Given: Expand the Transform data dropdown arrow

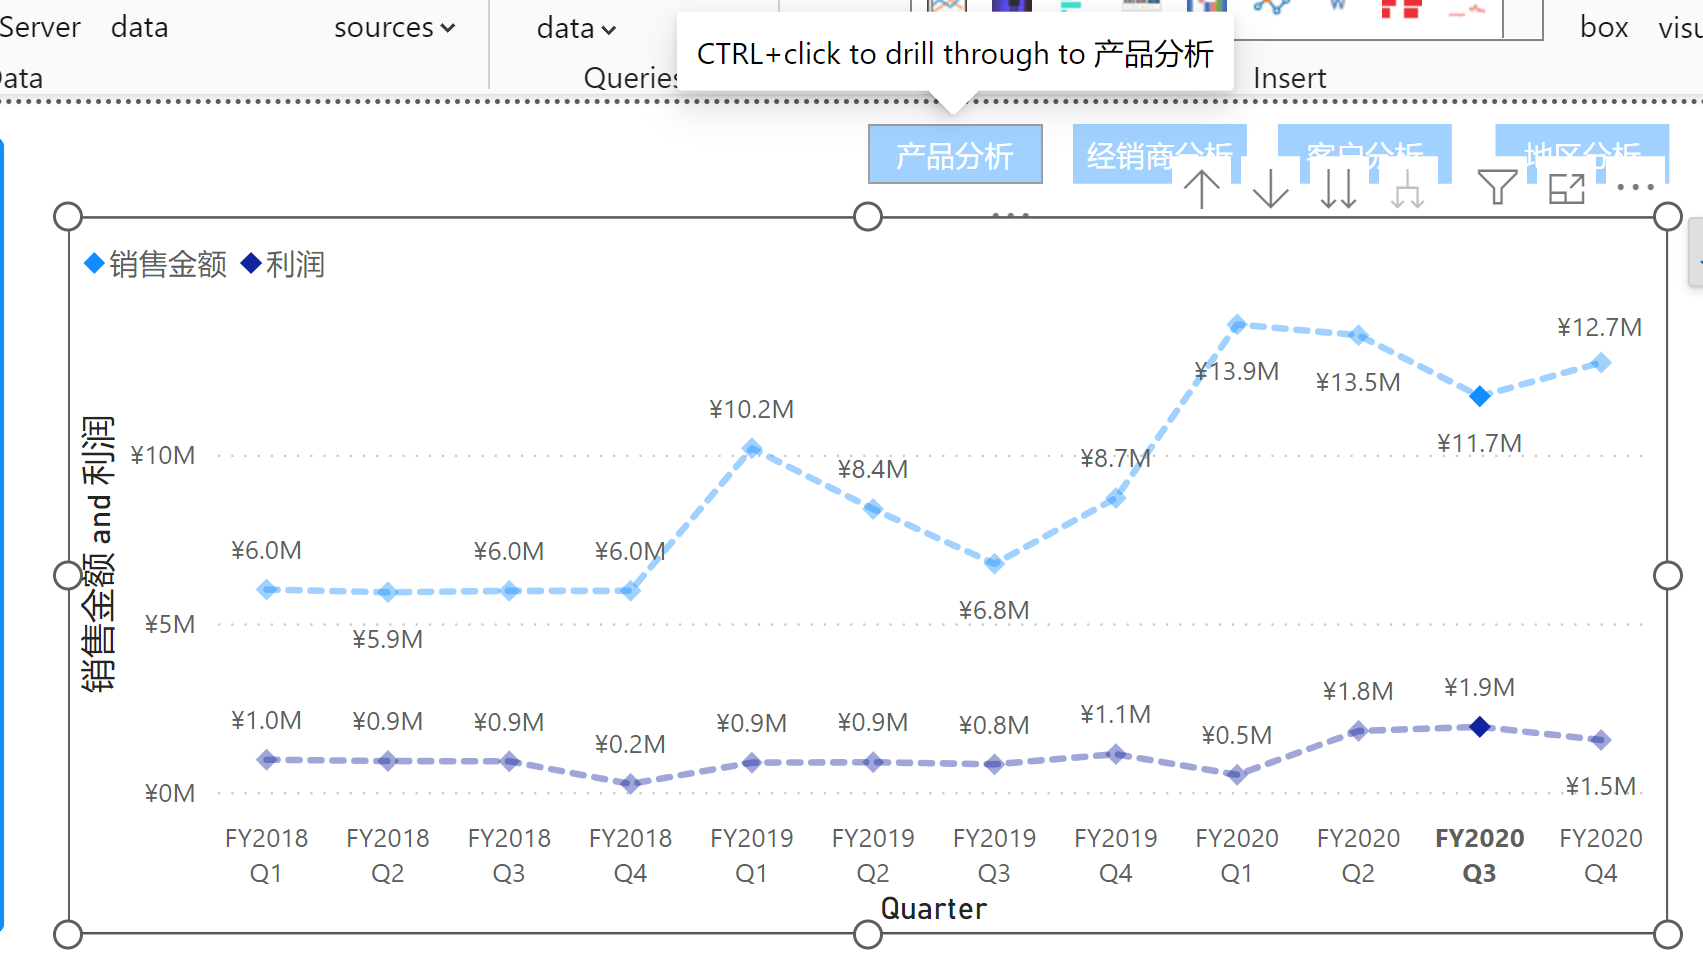Looking at the screenshot, I should click(x=576, y=29).
